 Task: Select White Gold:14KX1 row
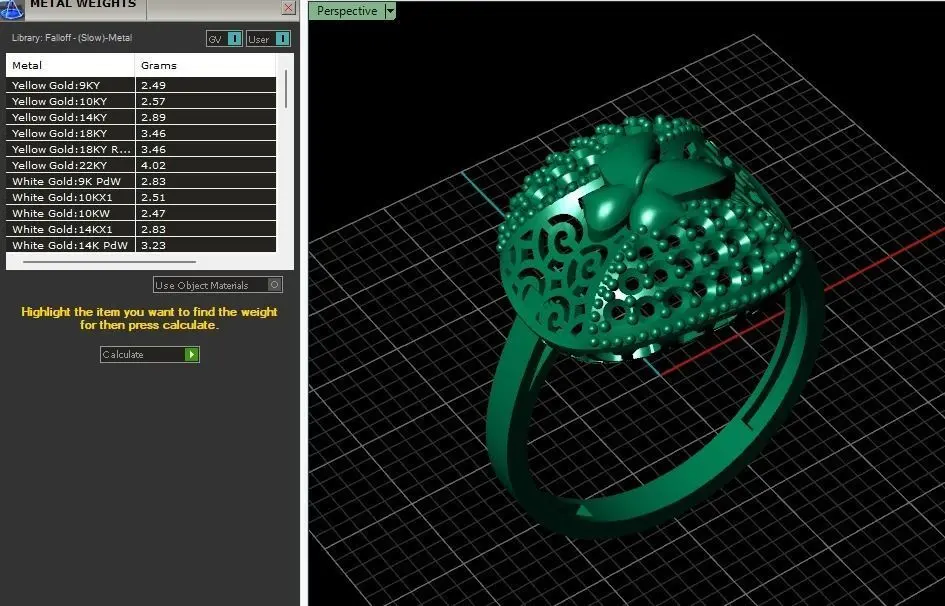[141, 229]
